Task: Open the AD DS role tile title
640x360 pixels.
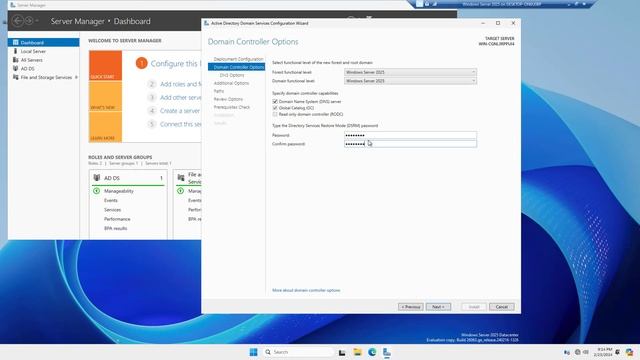Action: pos(112,178)
